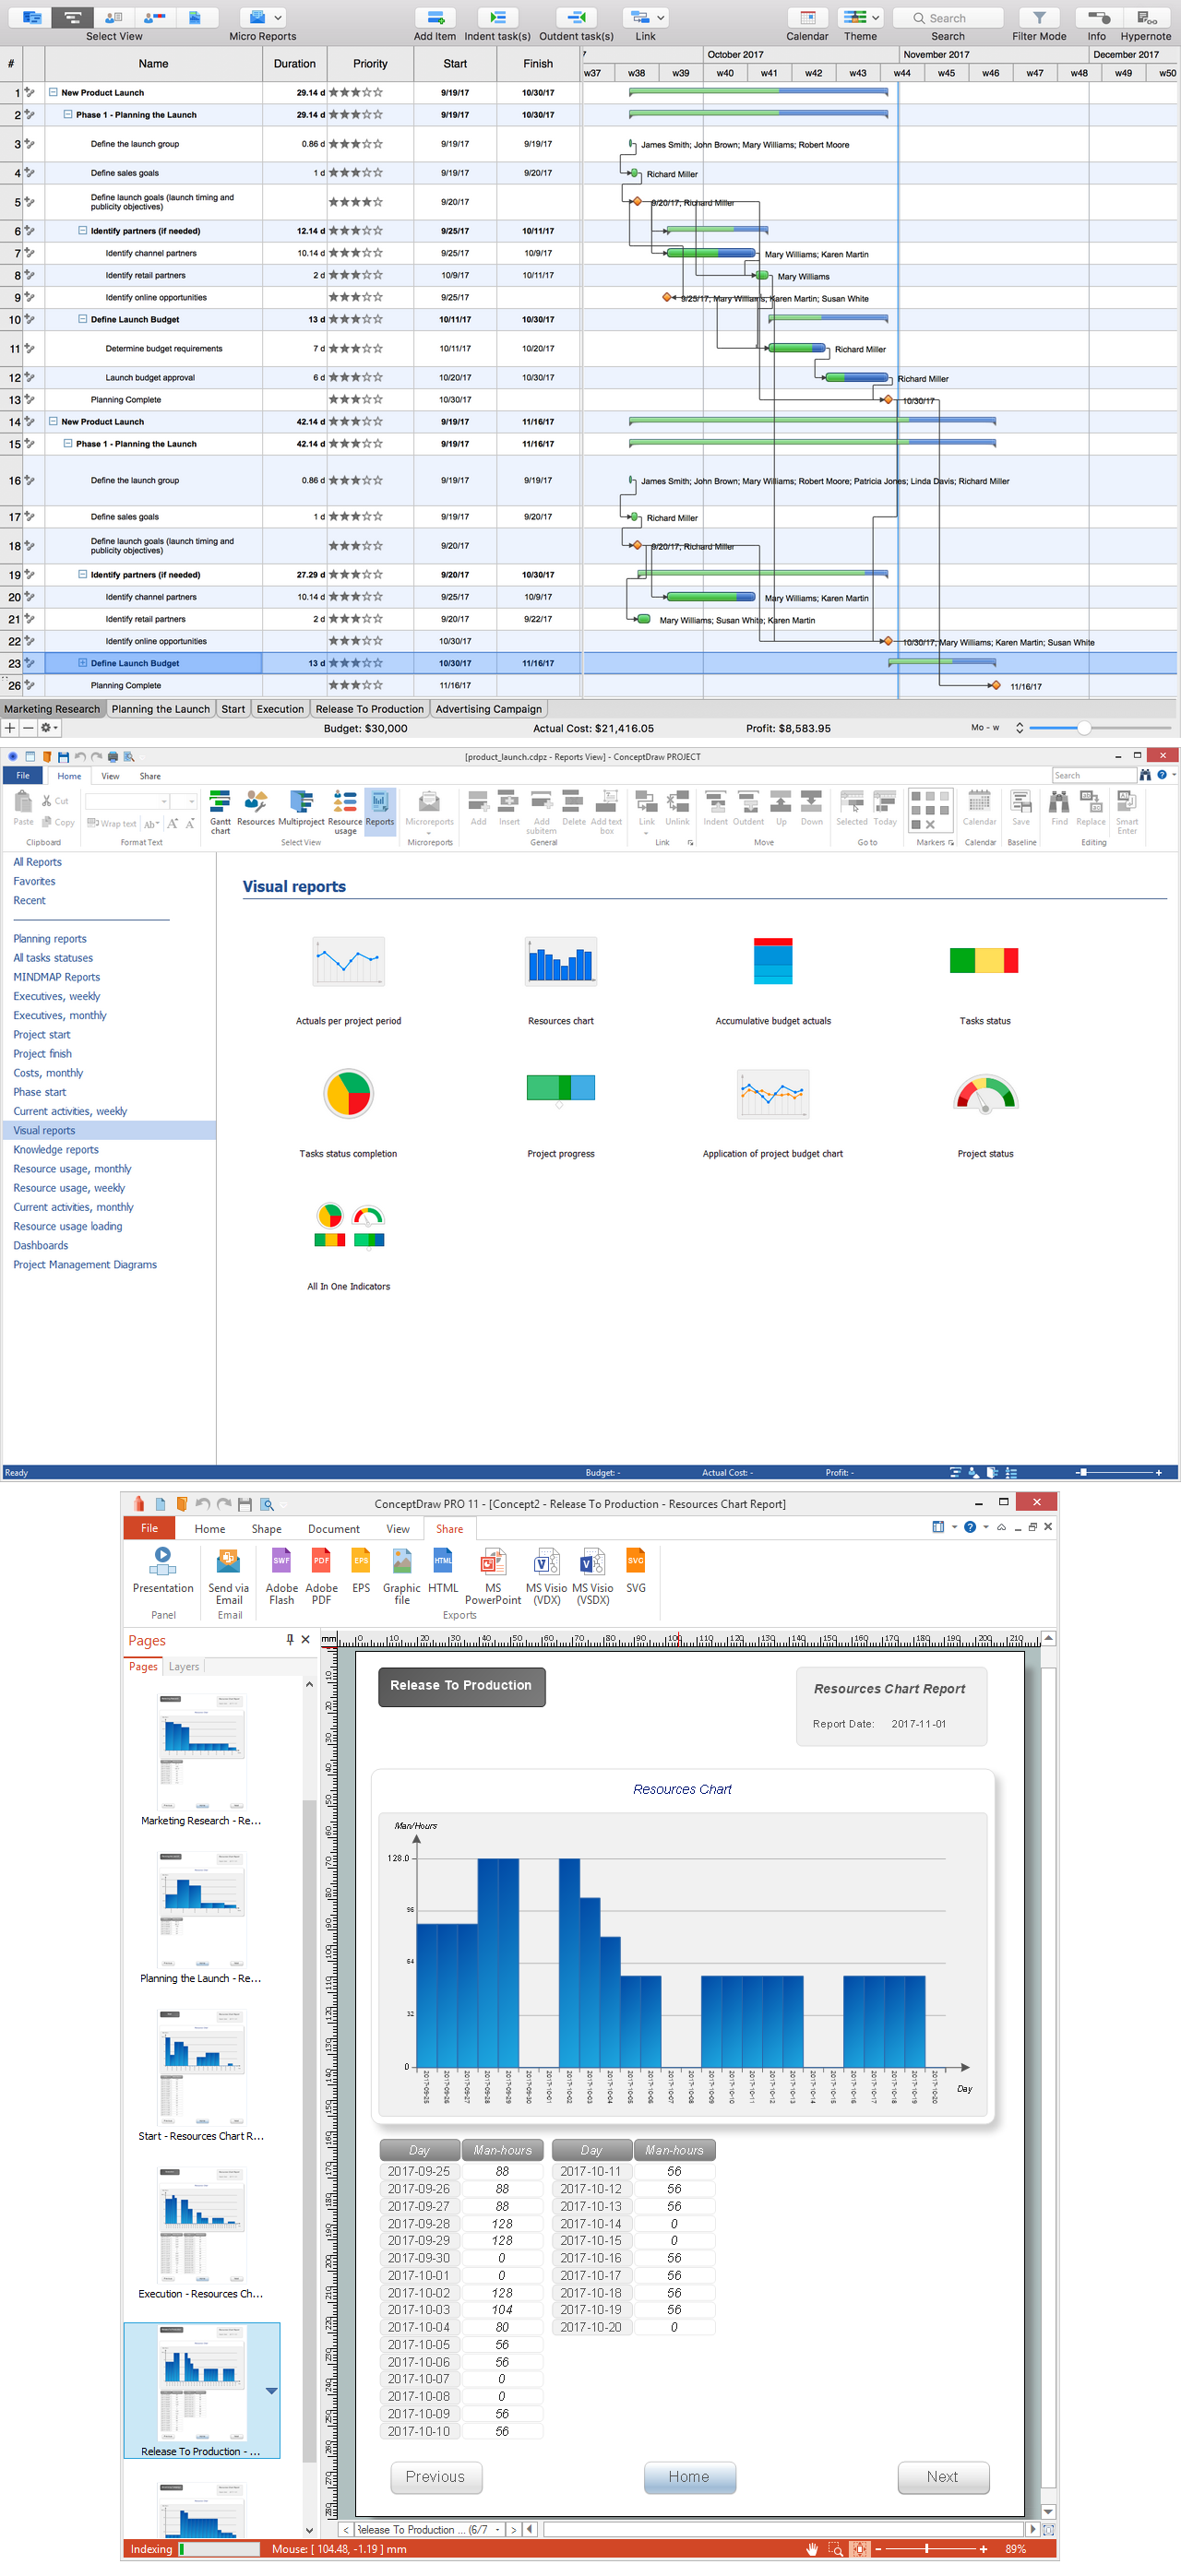Select the Multiproject view ribbon icon
1181x2576 pixels.
(301, 808)
